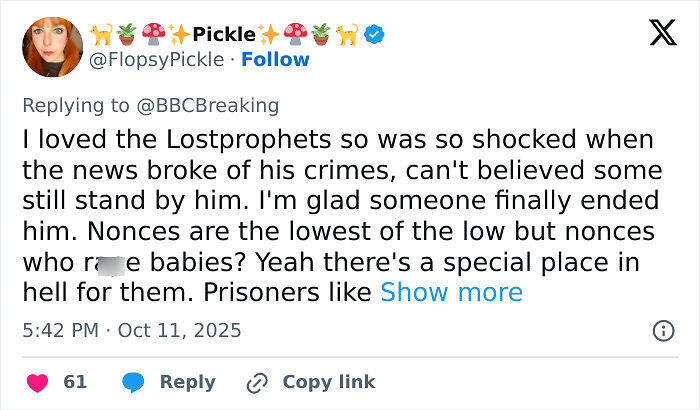Select the Copy link label

pos(329,382)
